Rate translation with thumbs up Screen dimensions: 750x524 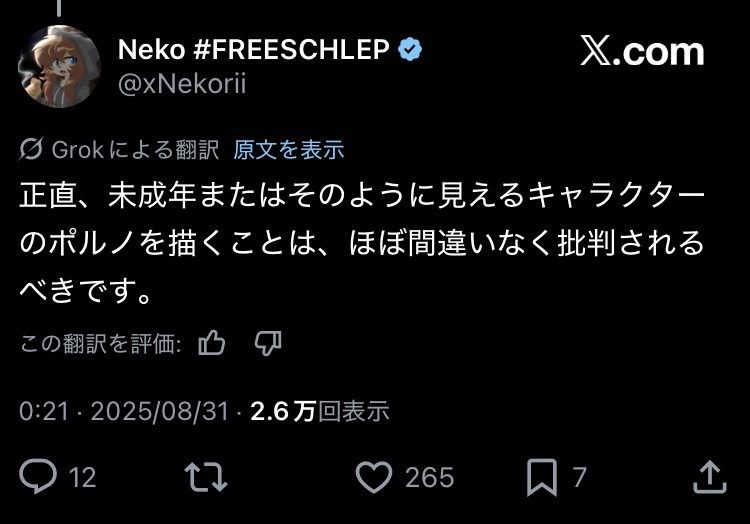click(x=212, y=344)
